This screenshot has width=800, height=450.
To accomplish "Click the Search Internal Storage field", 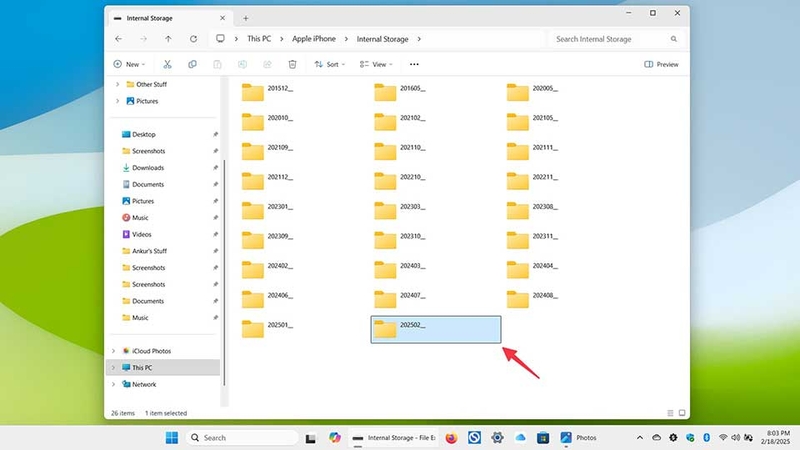I will [616, 39].
